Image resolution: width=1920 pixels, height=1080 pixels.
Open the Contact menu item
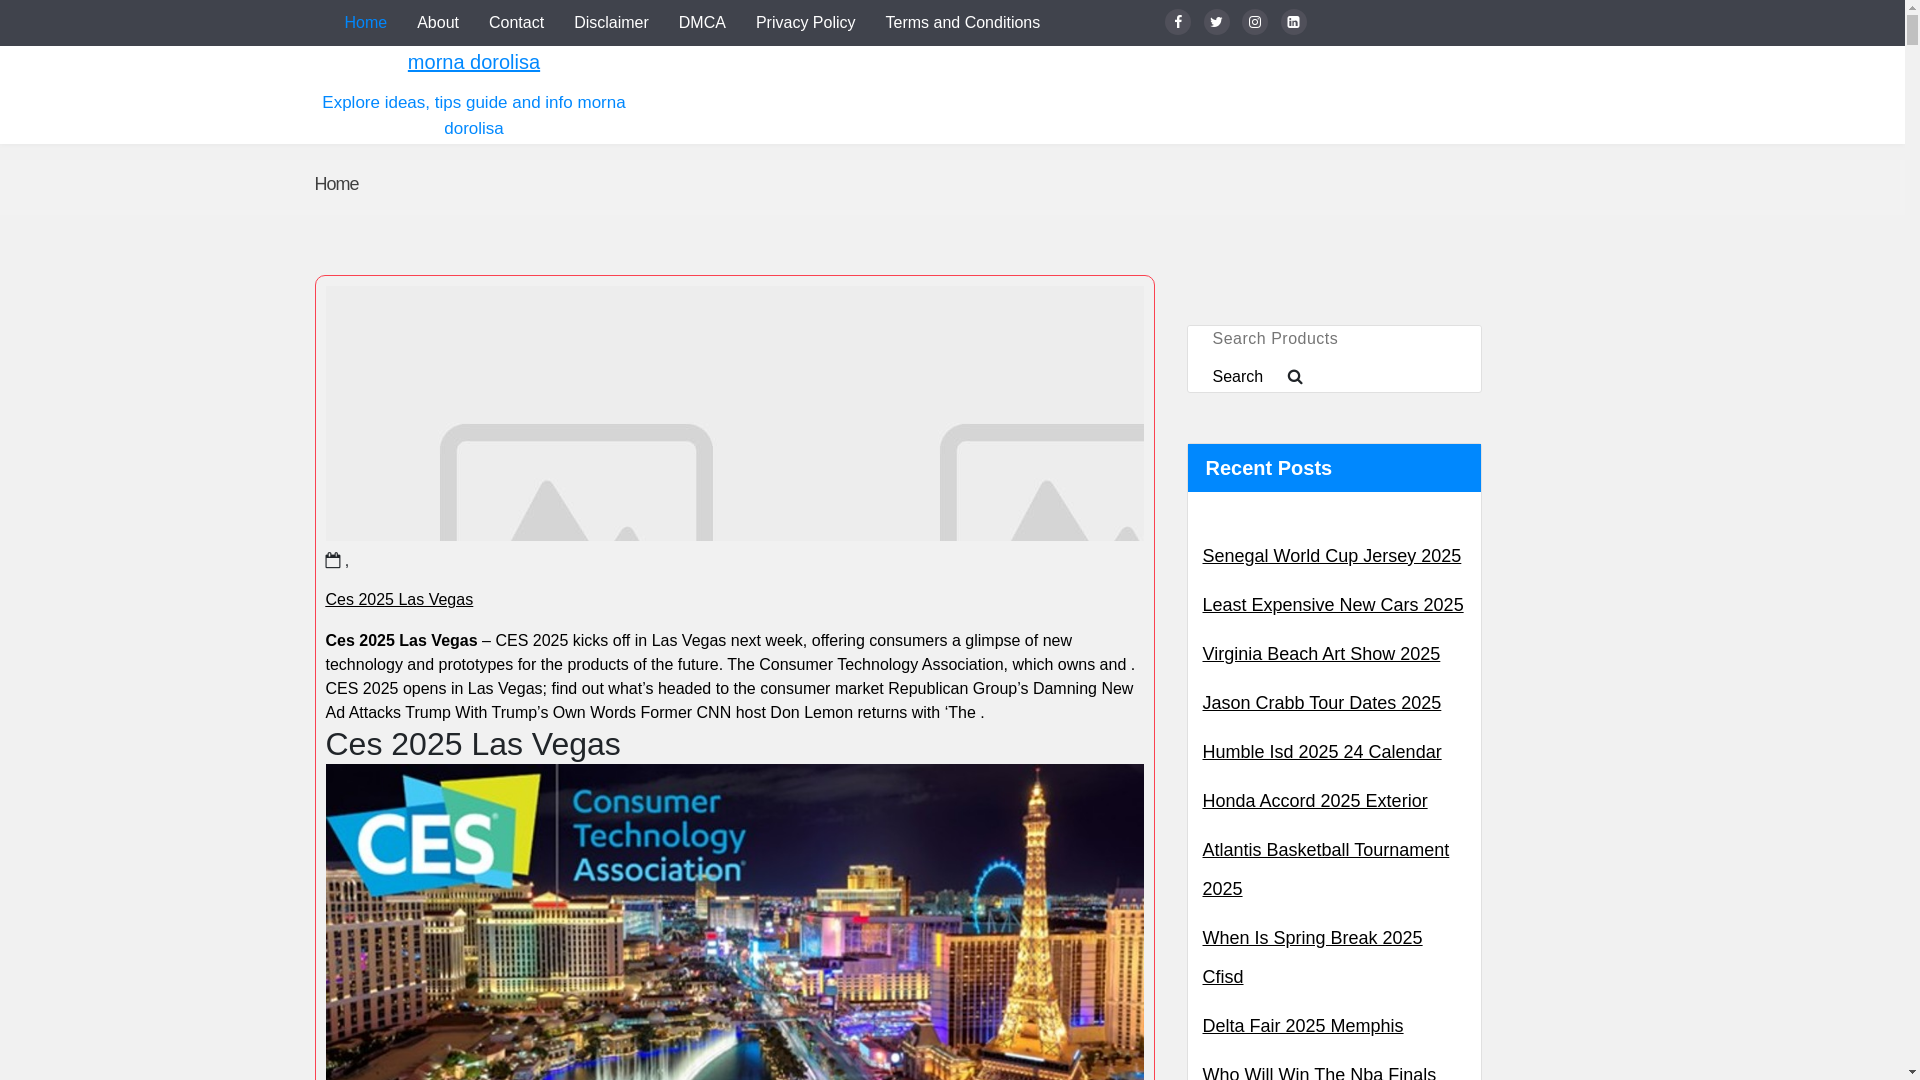point(516,23)
